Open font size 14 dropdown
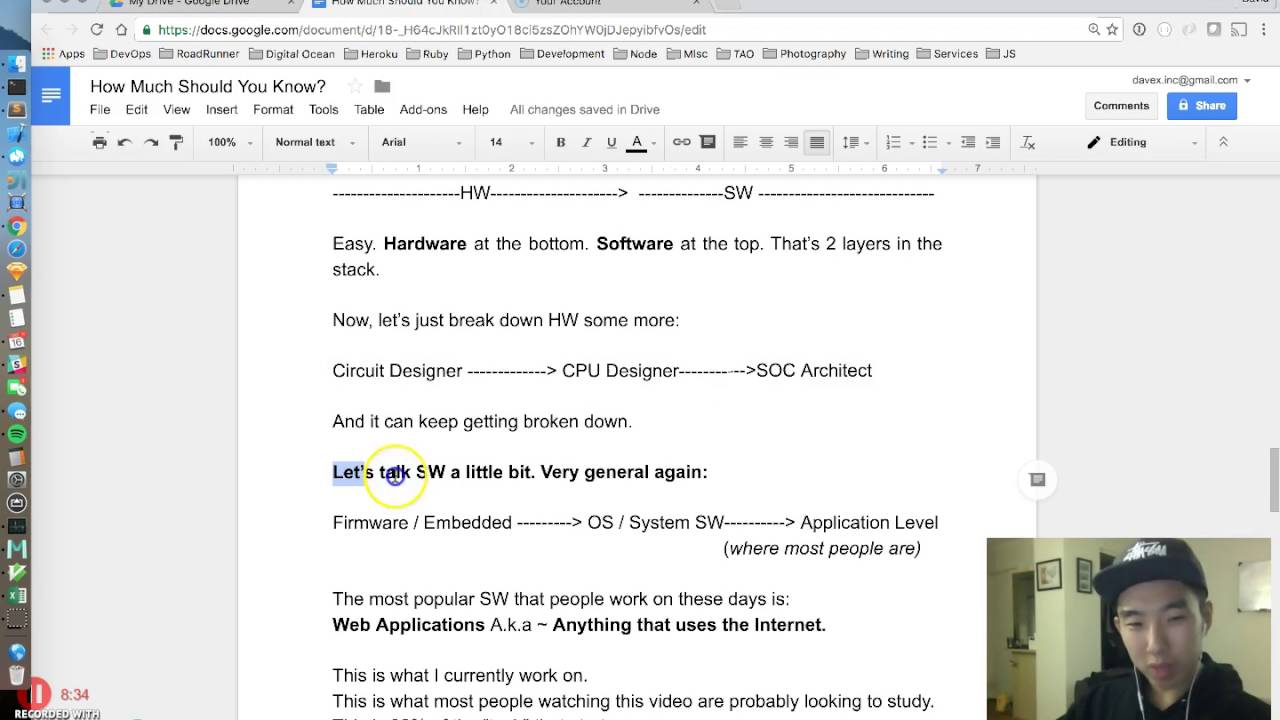The width and height of the screenshot is (1280, 720). (512, 142)
